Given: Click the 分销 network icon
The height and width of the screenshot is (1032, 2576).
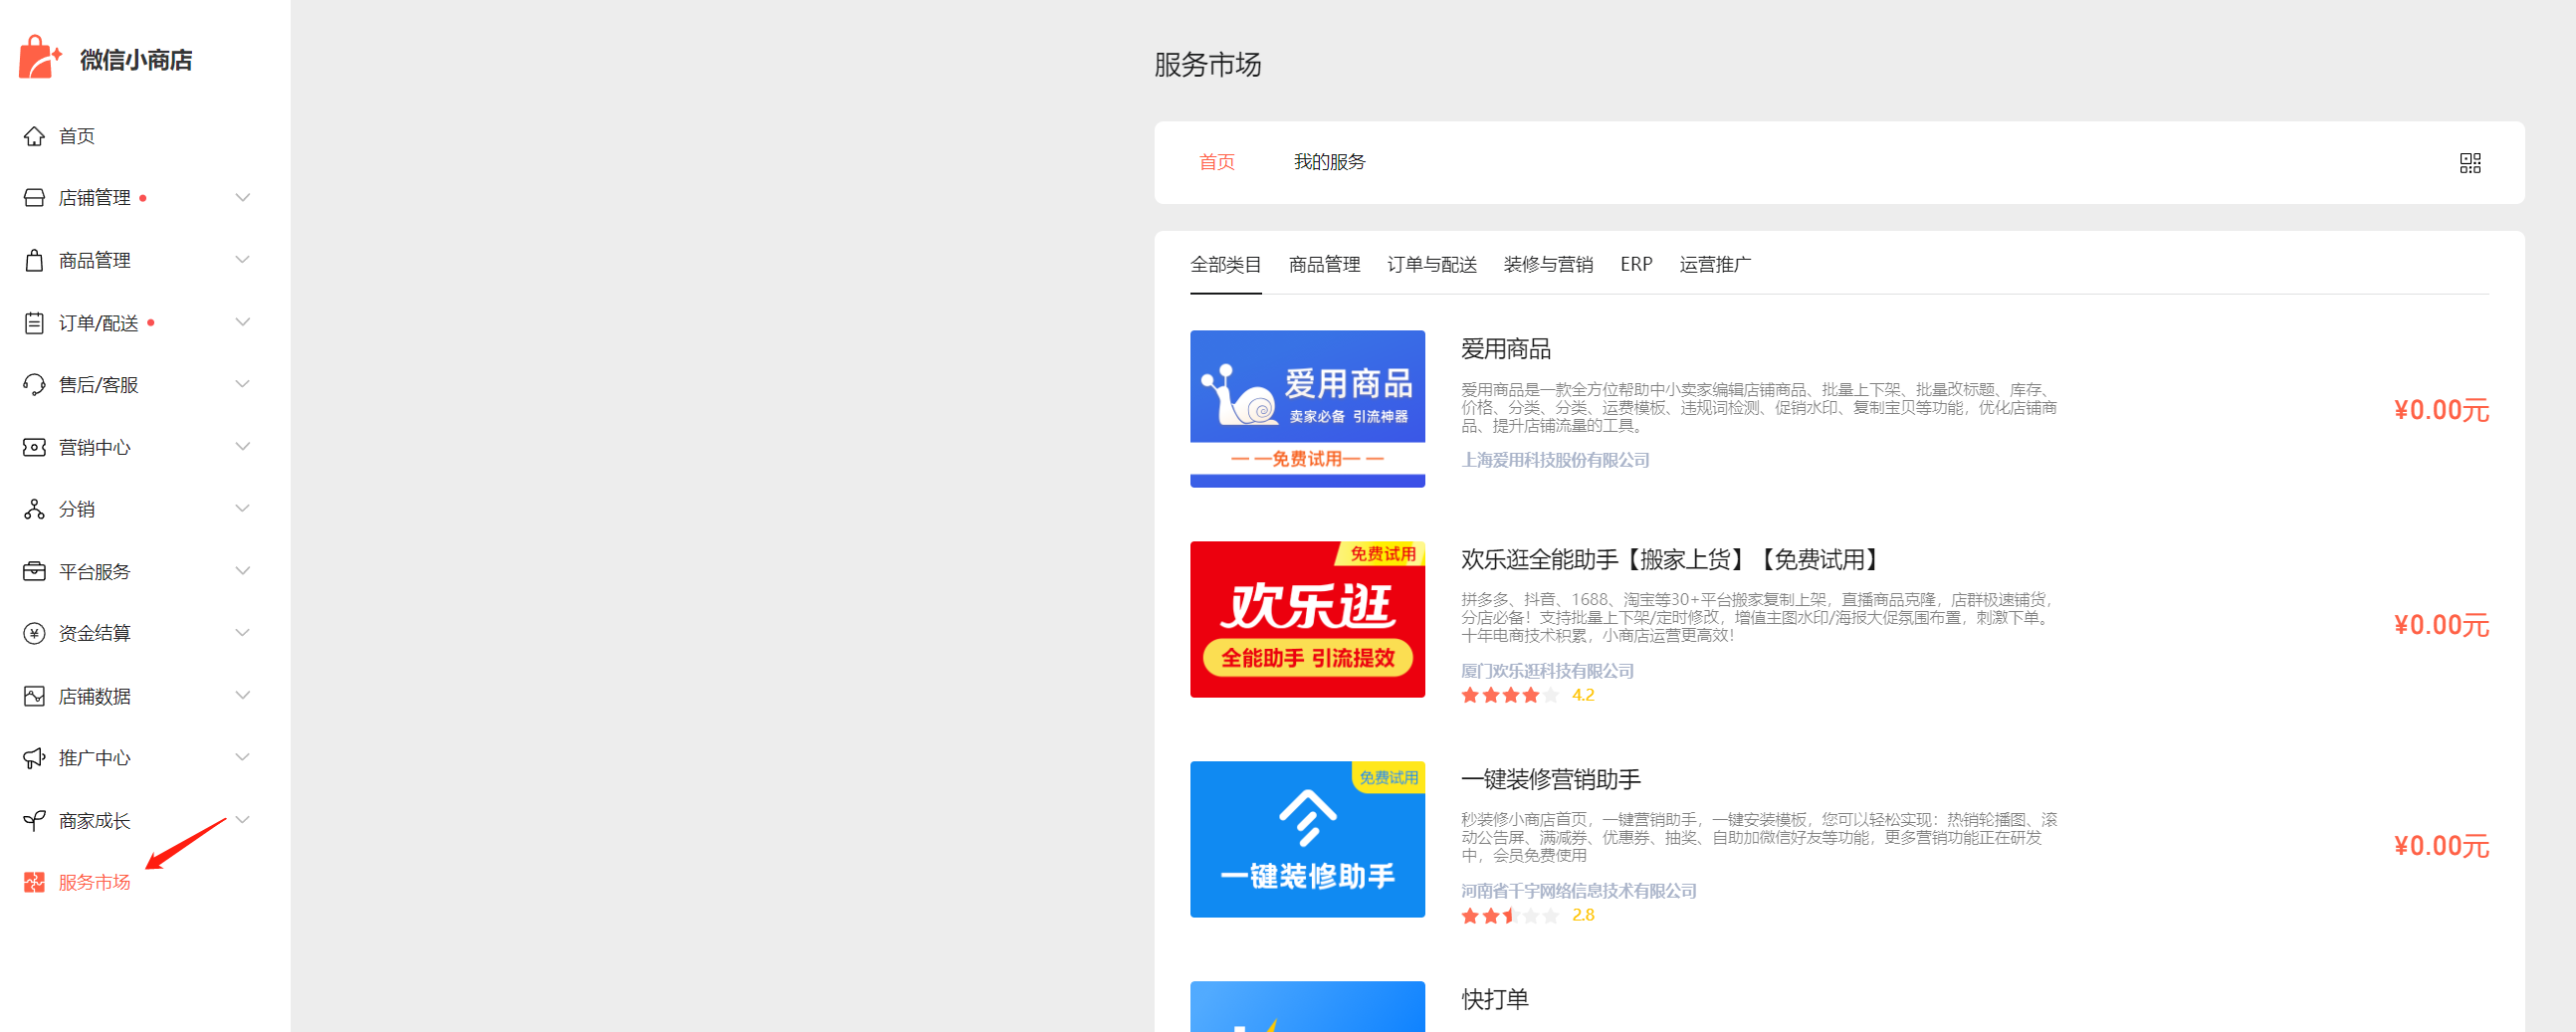Looking at the screenshot, I should [34, 509].
